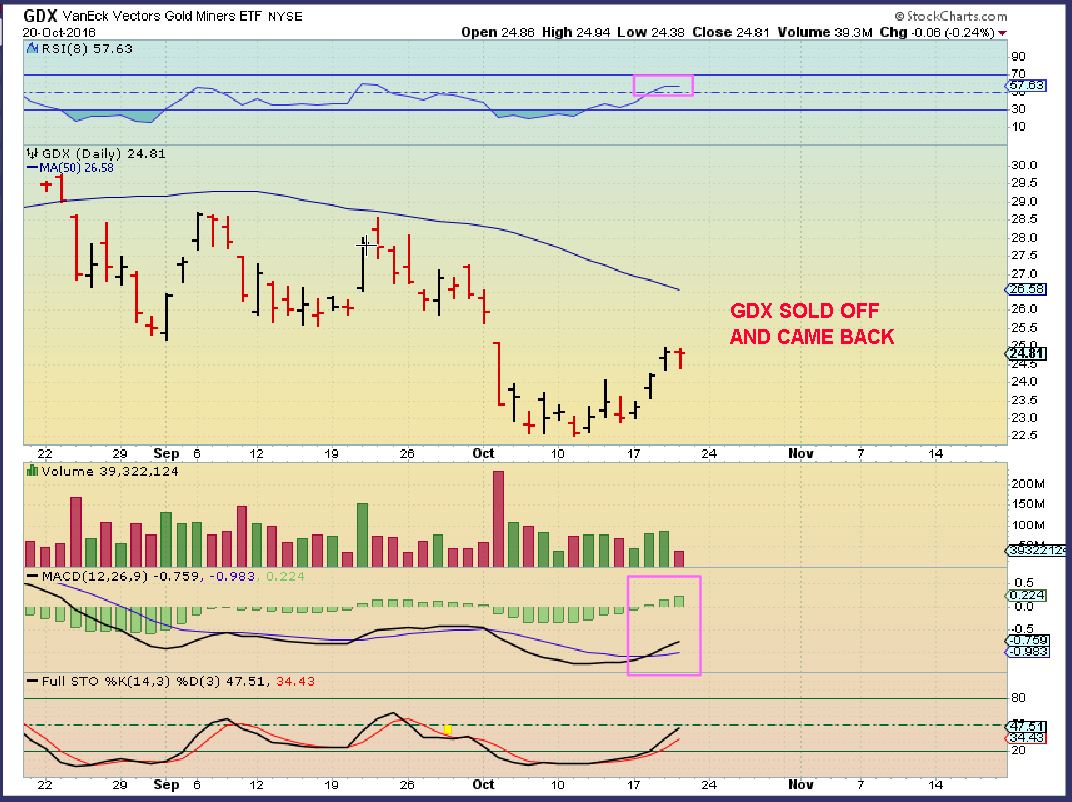Click the 26.58 moving average tag on right edge
This screenshot has width=1072, height=802.
pos(1025,291)
